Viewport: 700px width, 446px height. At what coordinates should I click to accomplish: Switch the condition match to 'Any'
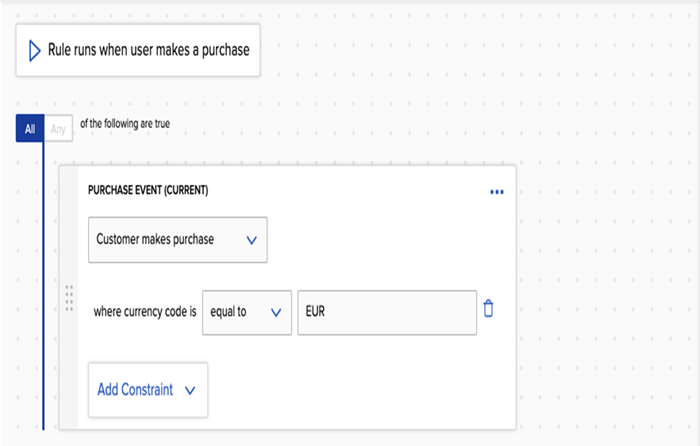(57, 129)
